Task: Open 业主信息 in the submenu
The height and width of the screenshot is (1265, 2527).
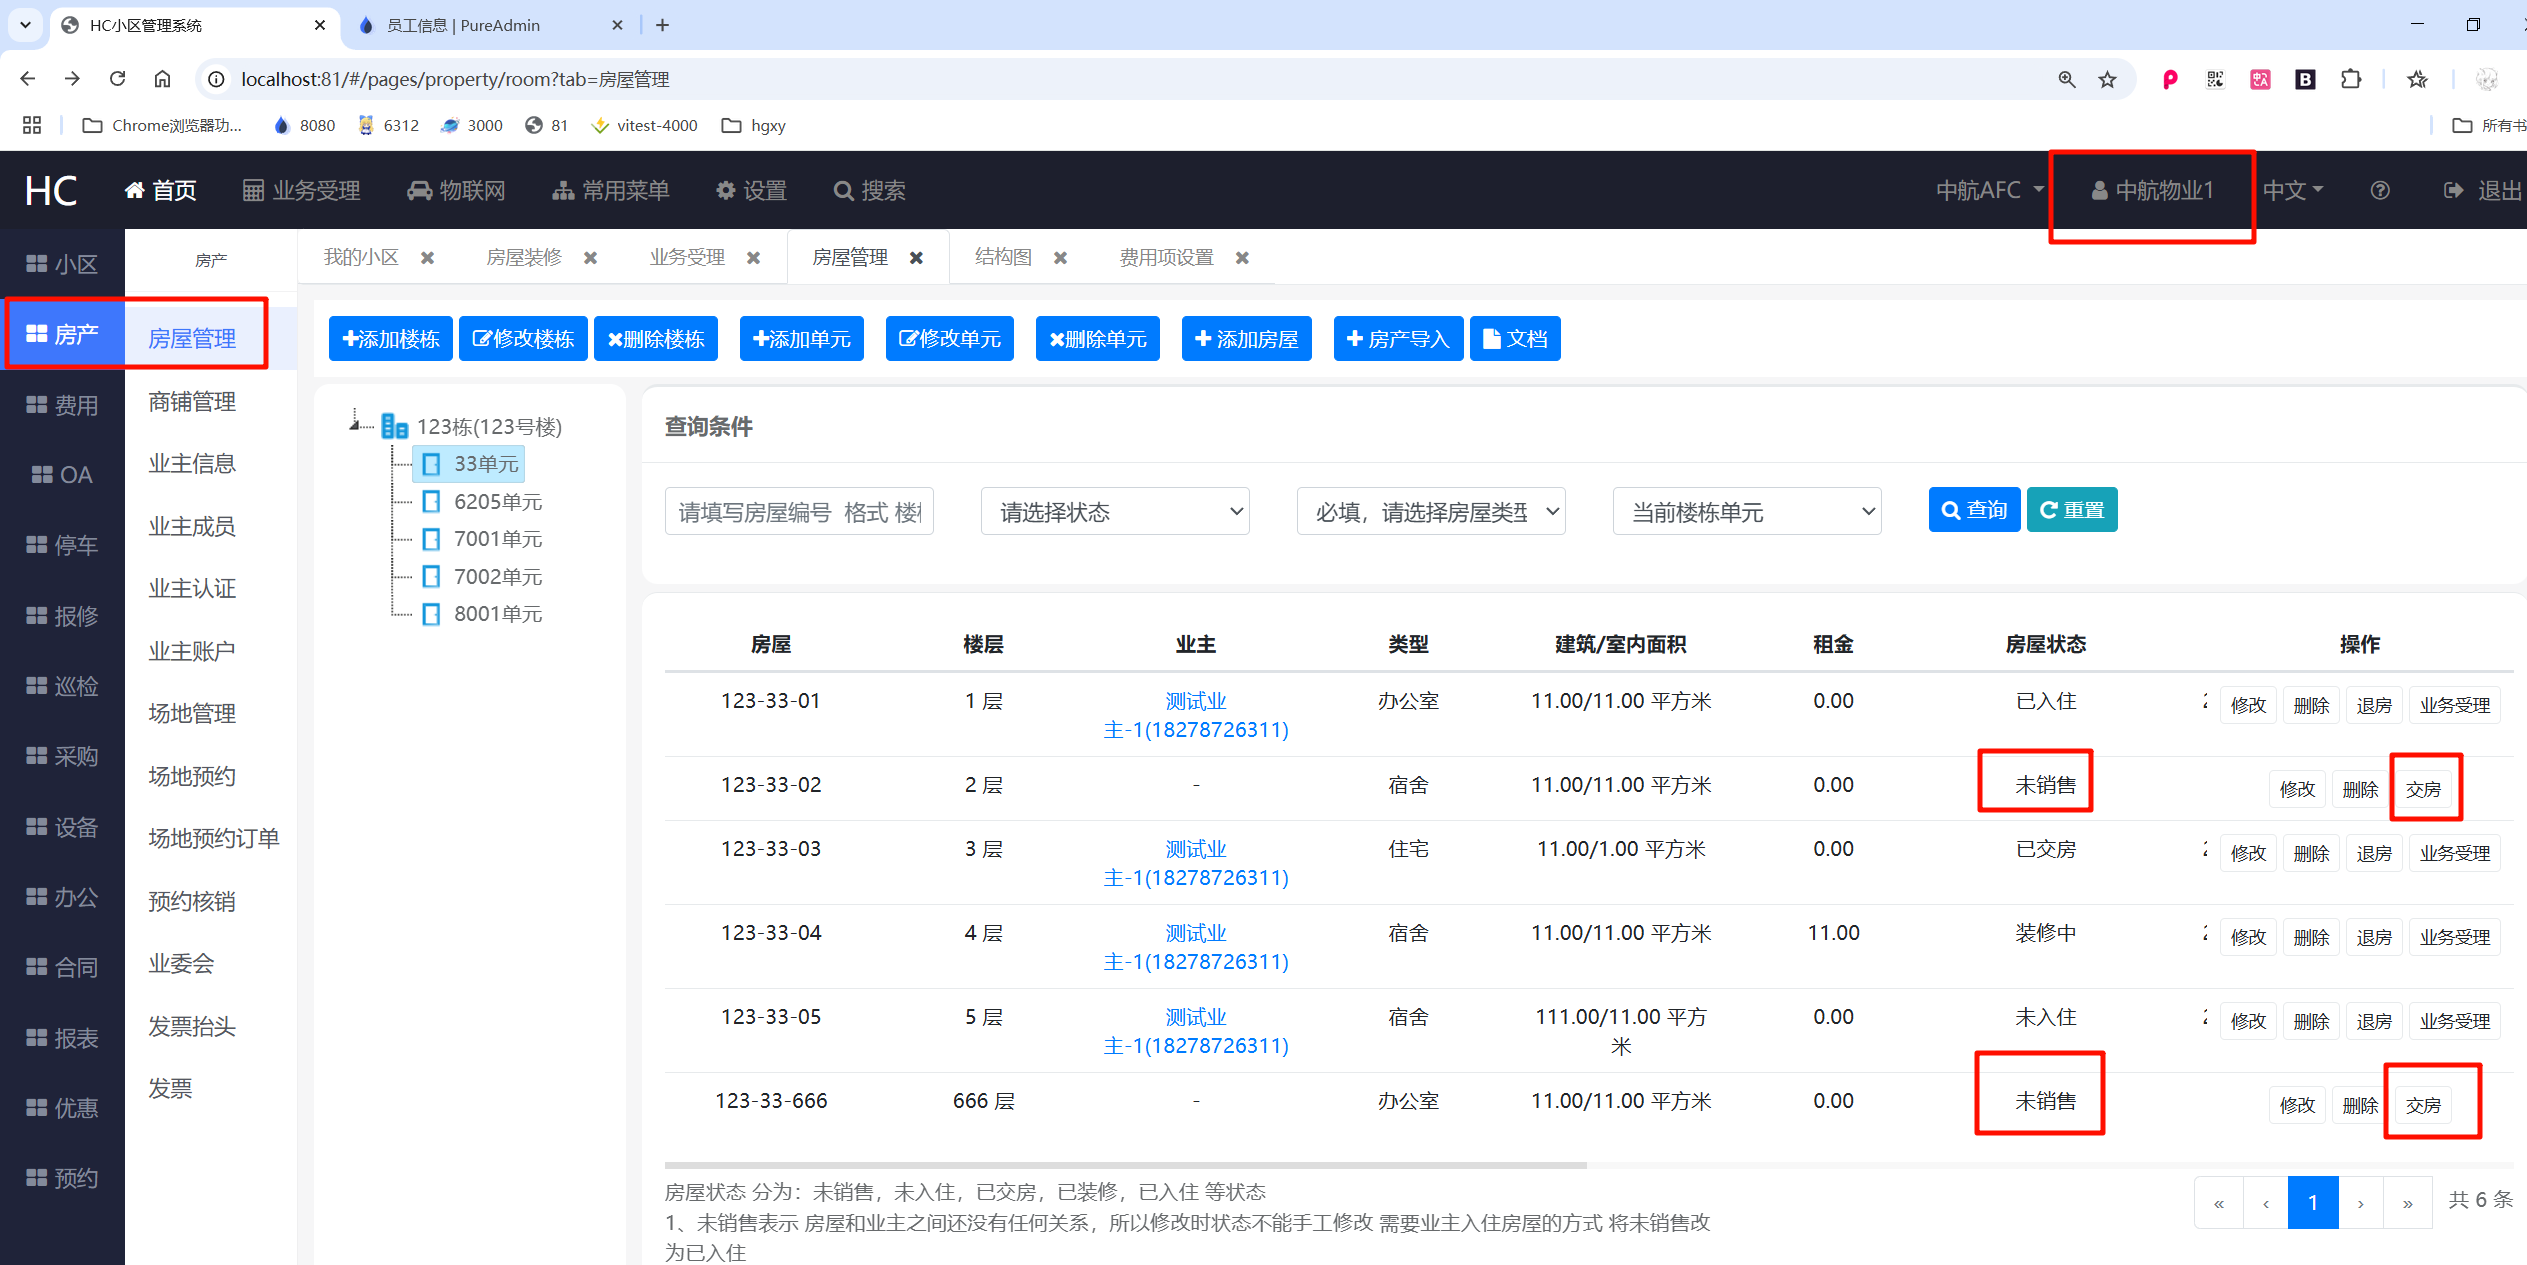Action: coord(192,464)
